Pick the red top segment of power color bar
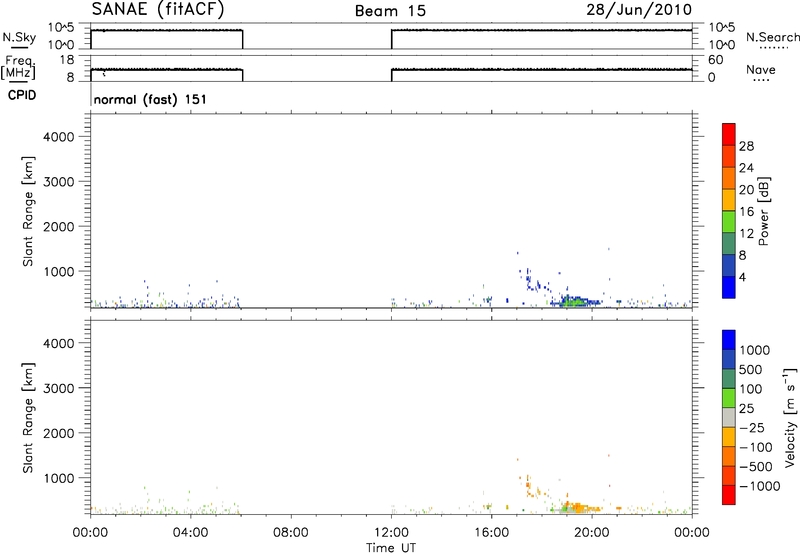 coord(729,134)
